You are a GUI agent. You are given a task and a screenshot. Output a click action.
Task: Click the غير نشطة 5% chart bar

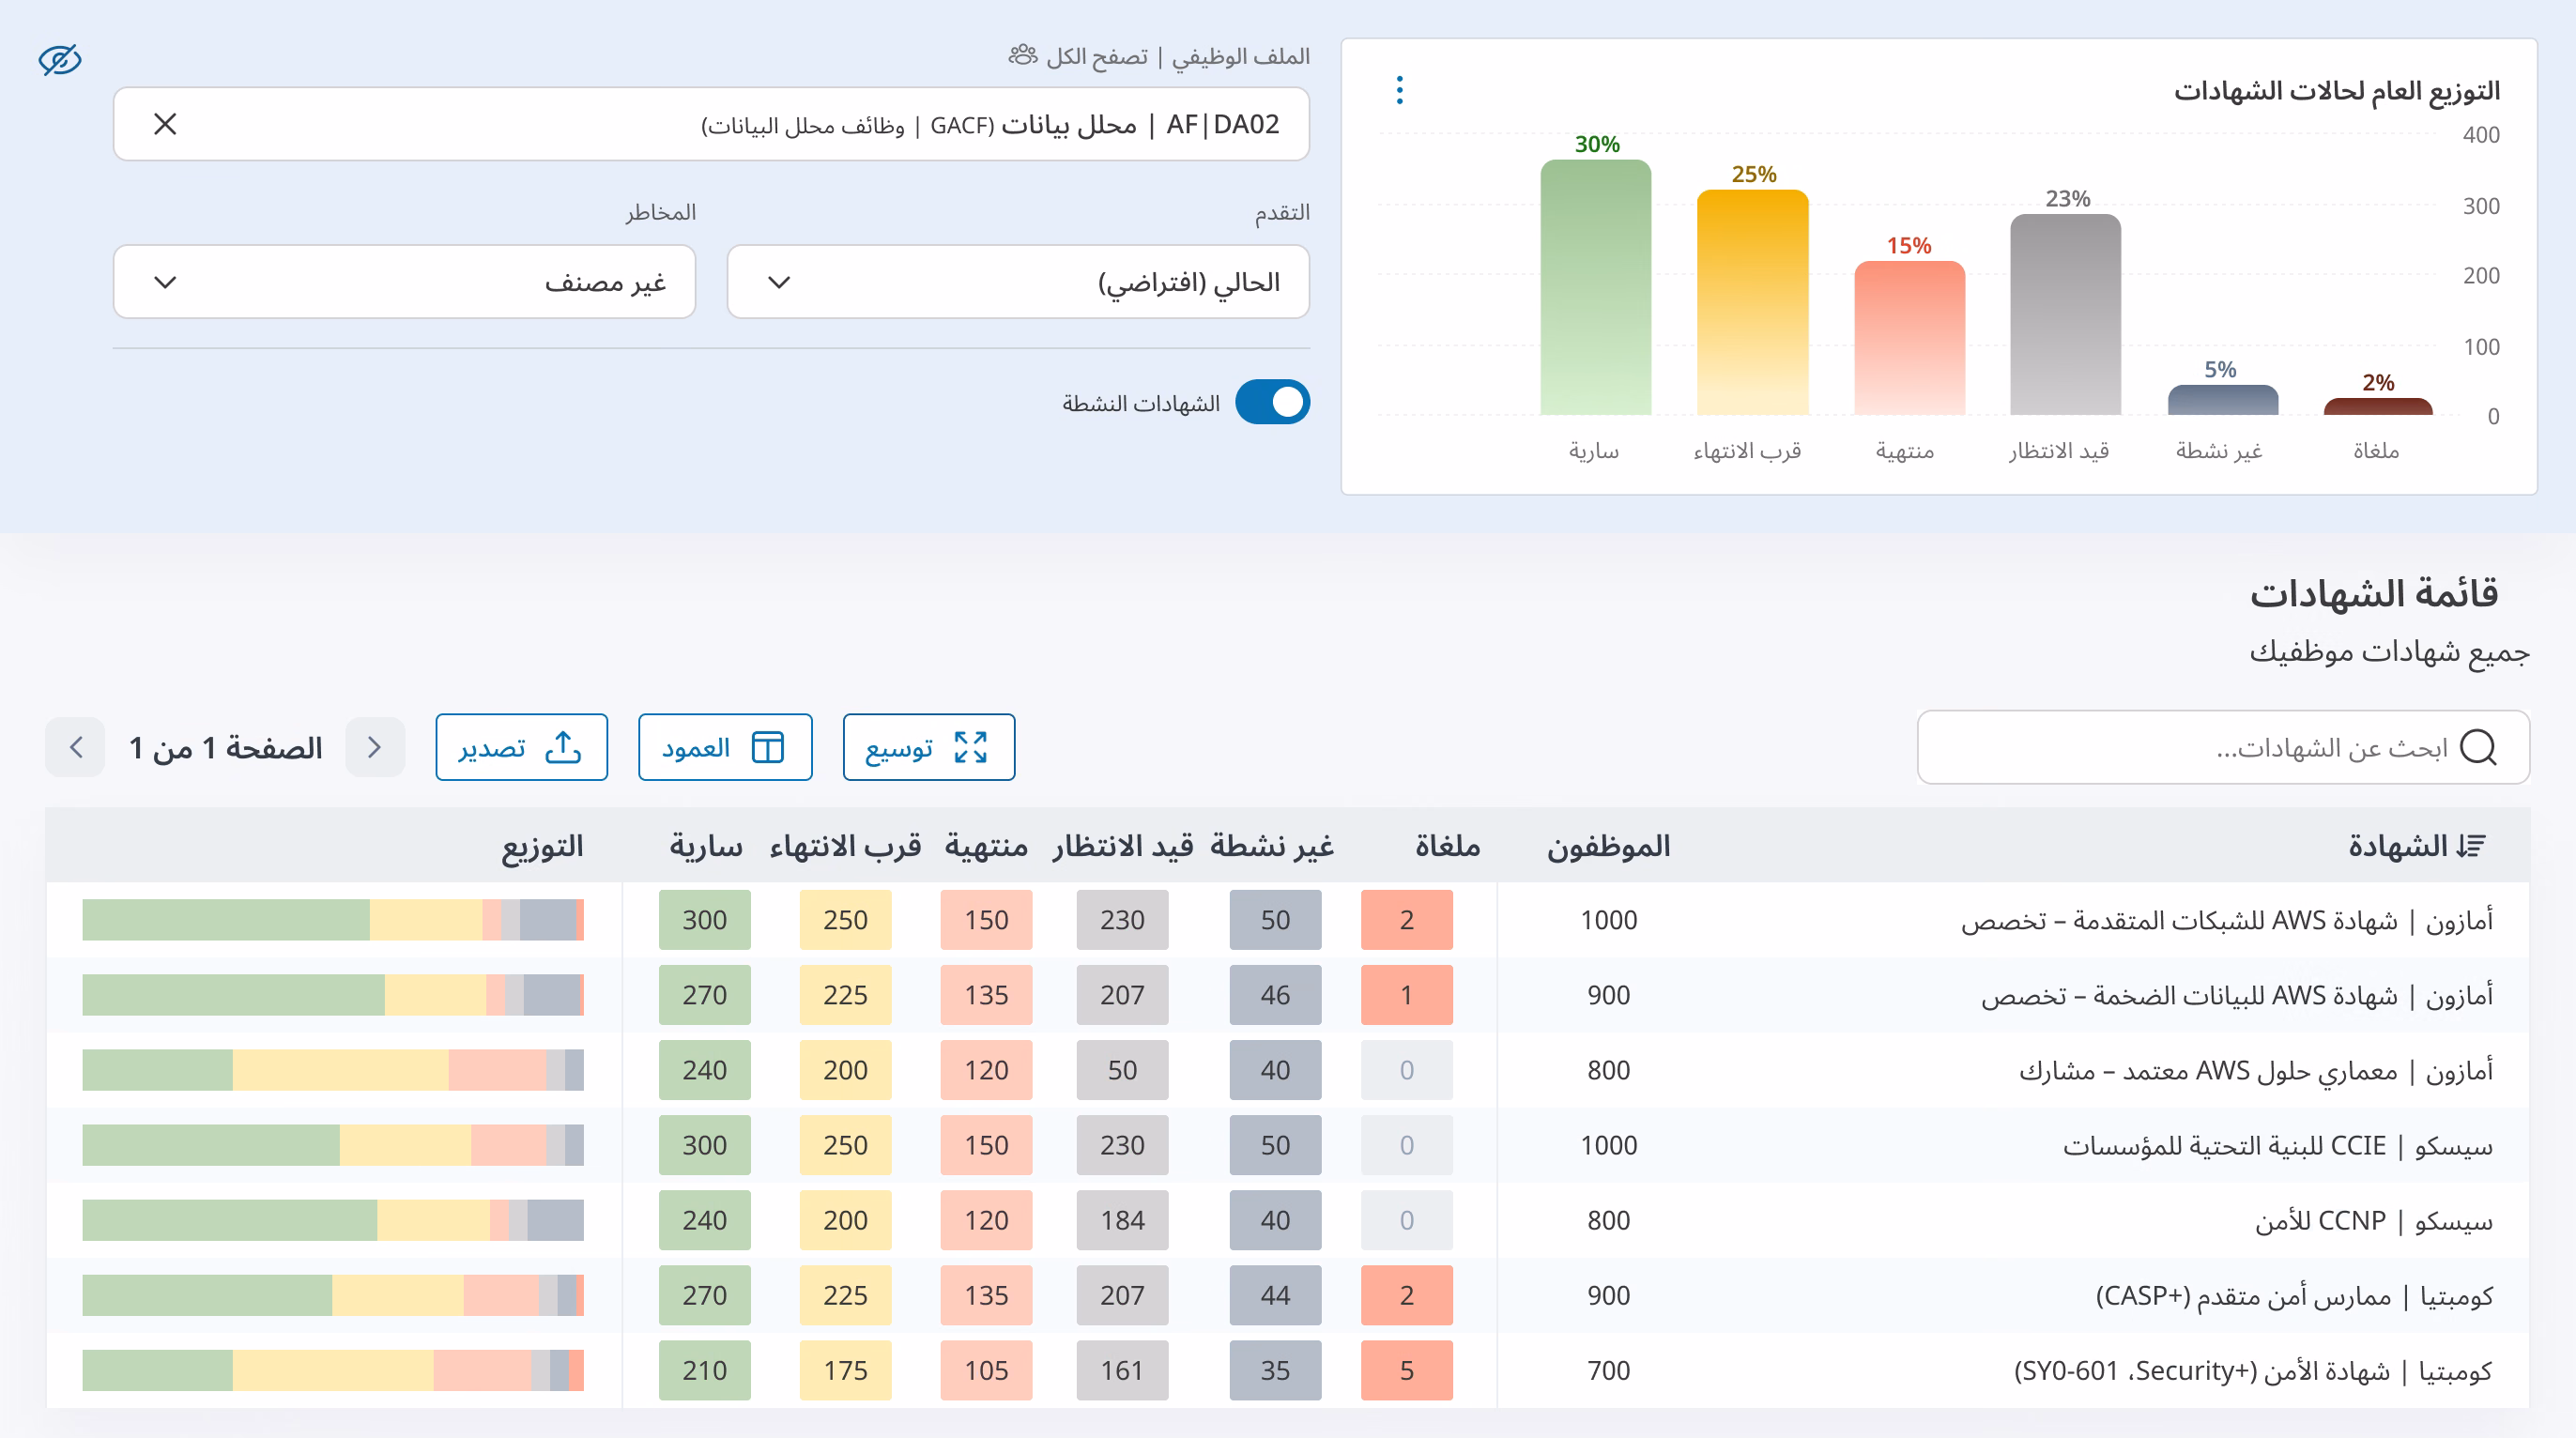tap(2223, 400)
